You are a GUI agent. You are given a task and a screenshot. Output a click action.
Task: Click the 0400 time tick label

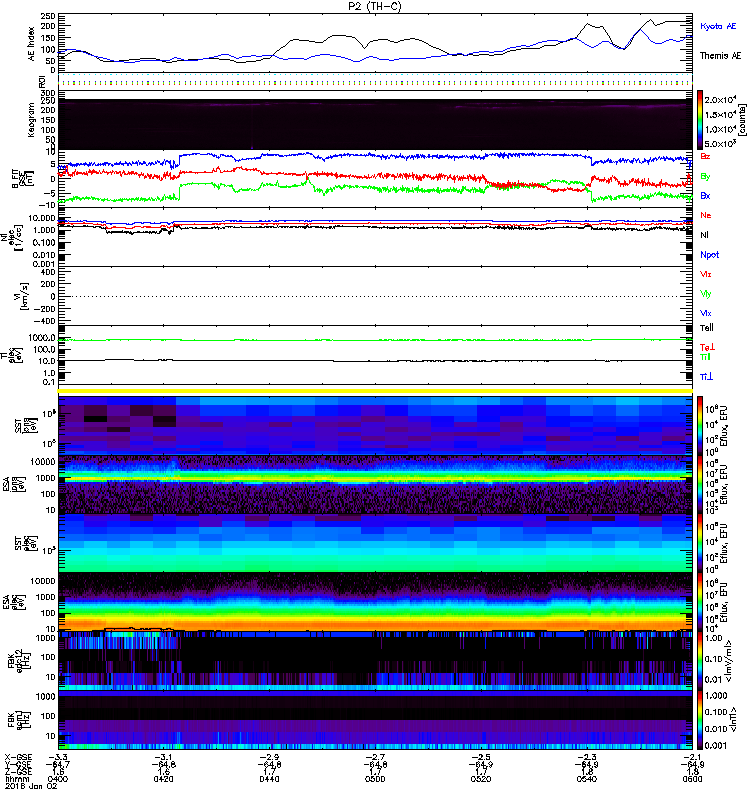tap(57, 779)
